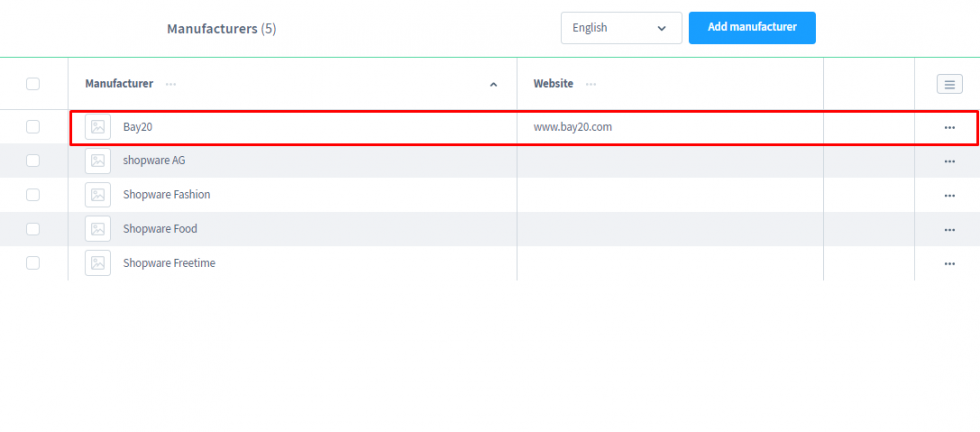Toggle the select-all checkbox in header
The width and height of the screenshot is (980, 432).
tap(33, 84)
